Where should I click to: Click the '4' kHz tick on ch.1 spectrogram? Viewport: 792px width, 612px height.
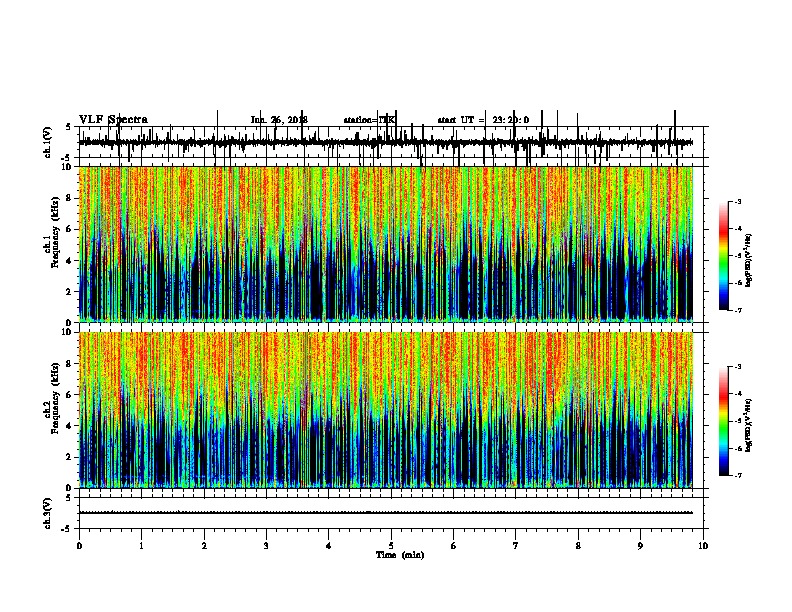click(x=70, y=260)
